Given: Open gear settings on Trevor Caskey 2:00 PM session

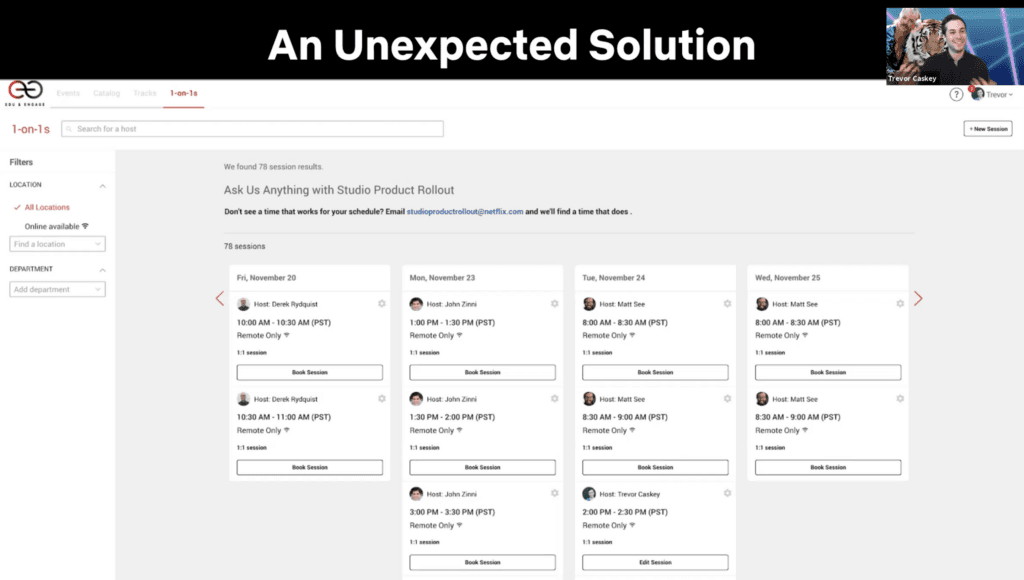Looking at the screenshot, I should (727, 493).
